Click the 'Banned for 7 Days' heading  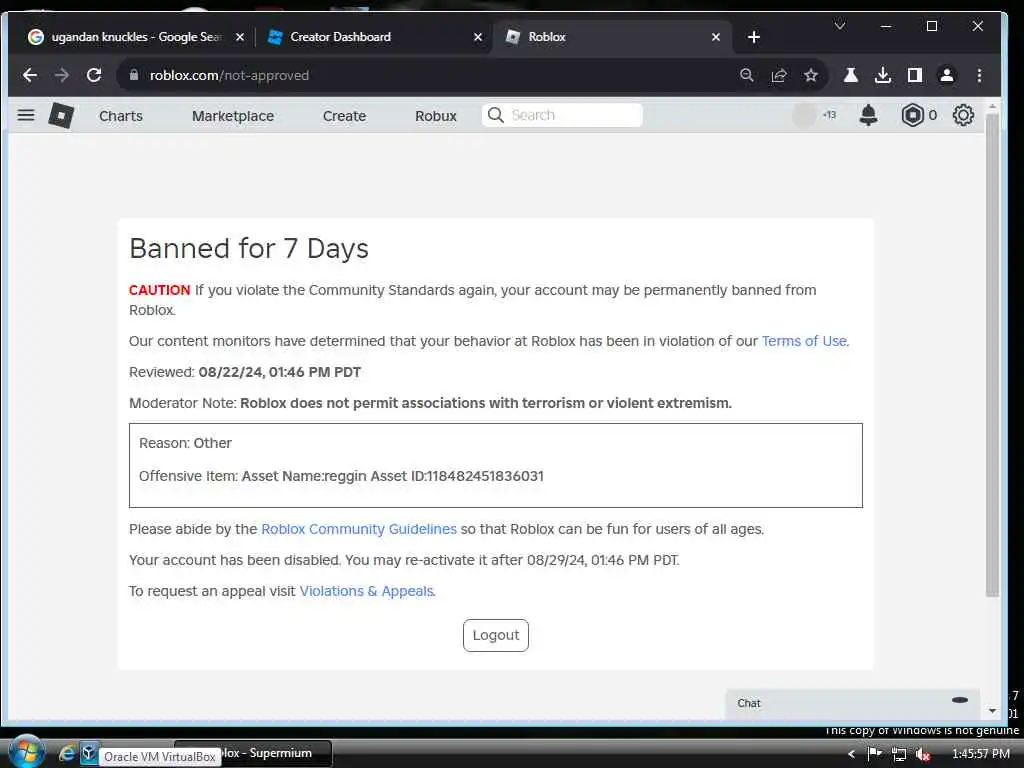coord(249,249)
